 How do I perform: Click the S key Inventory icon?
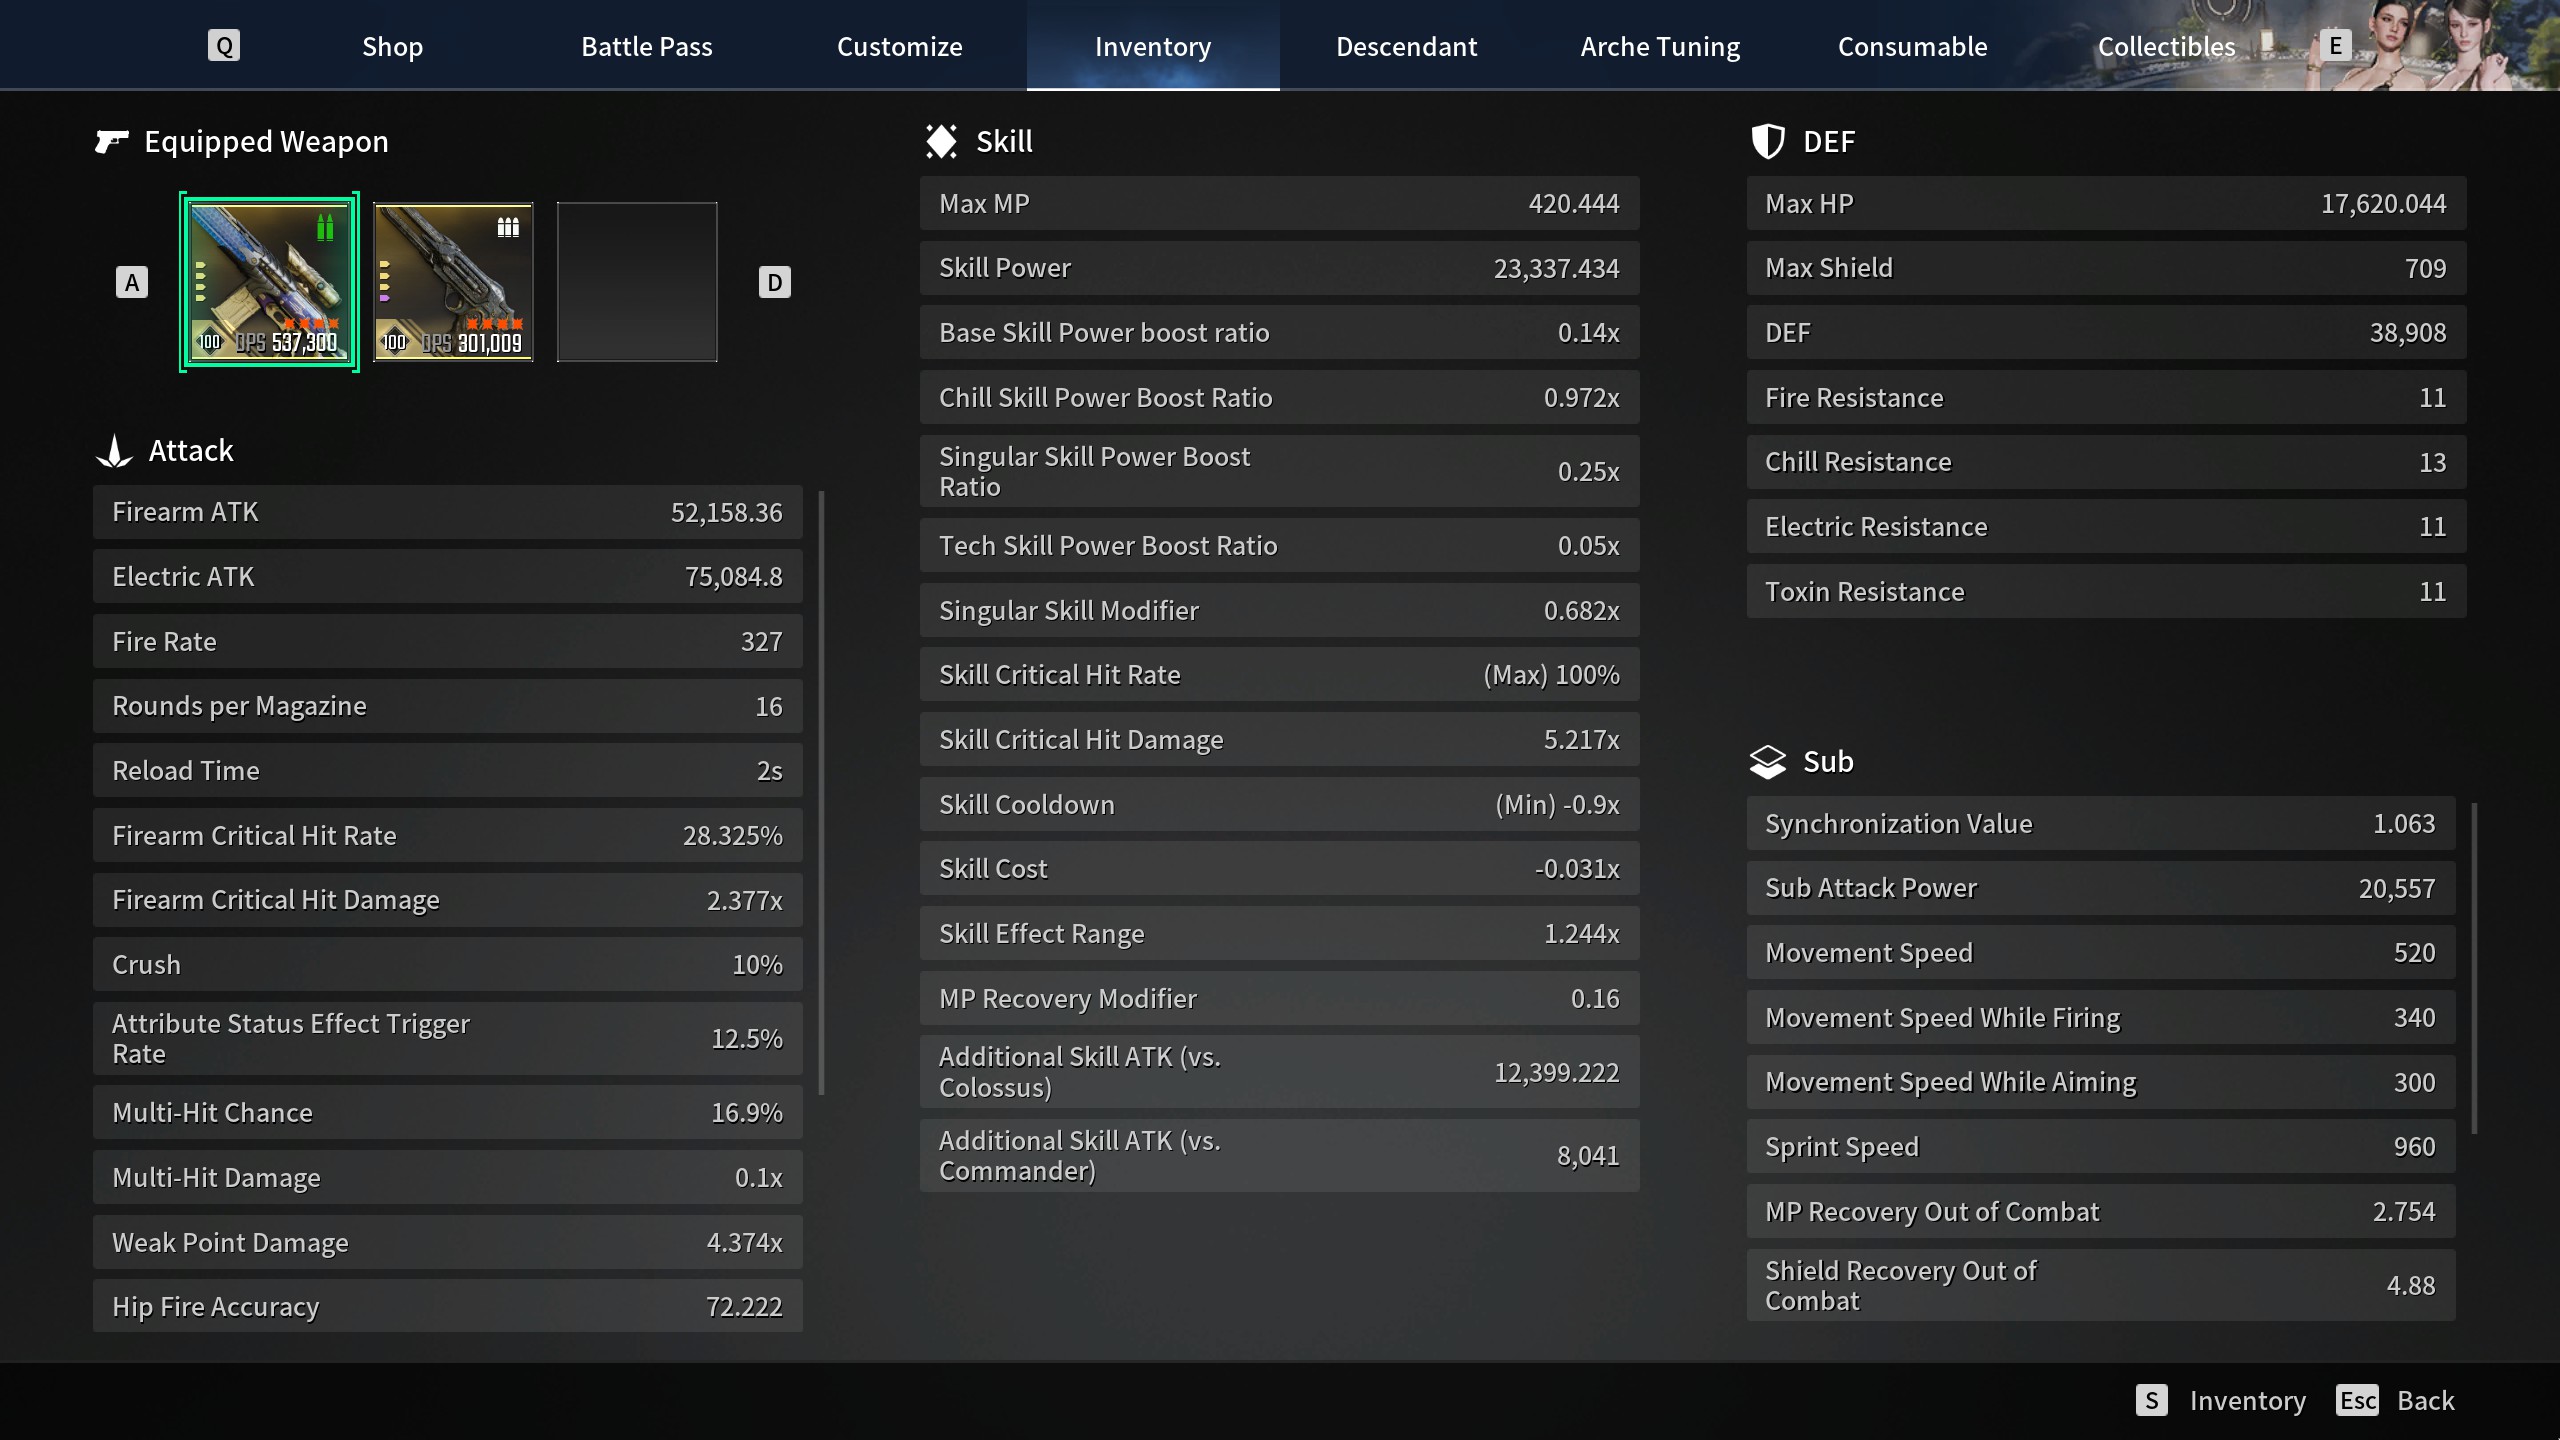click(2151, 1400)
